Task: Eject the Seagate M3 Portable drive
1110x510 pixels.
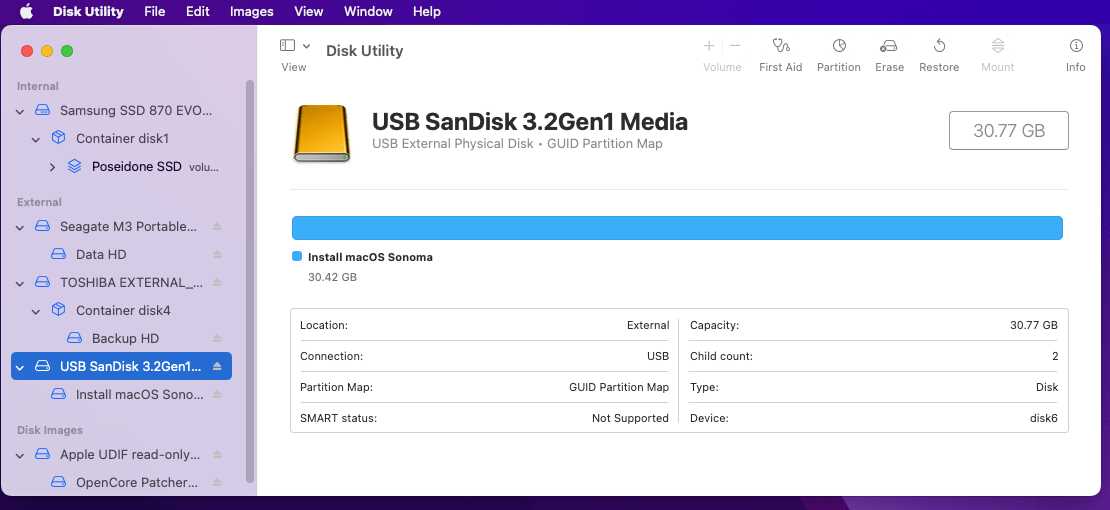Action: [217, 227]
